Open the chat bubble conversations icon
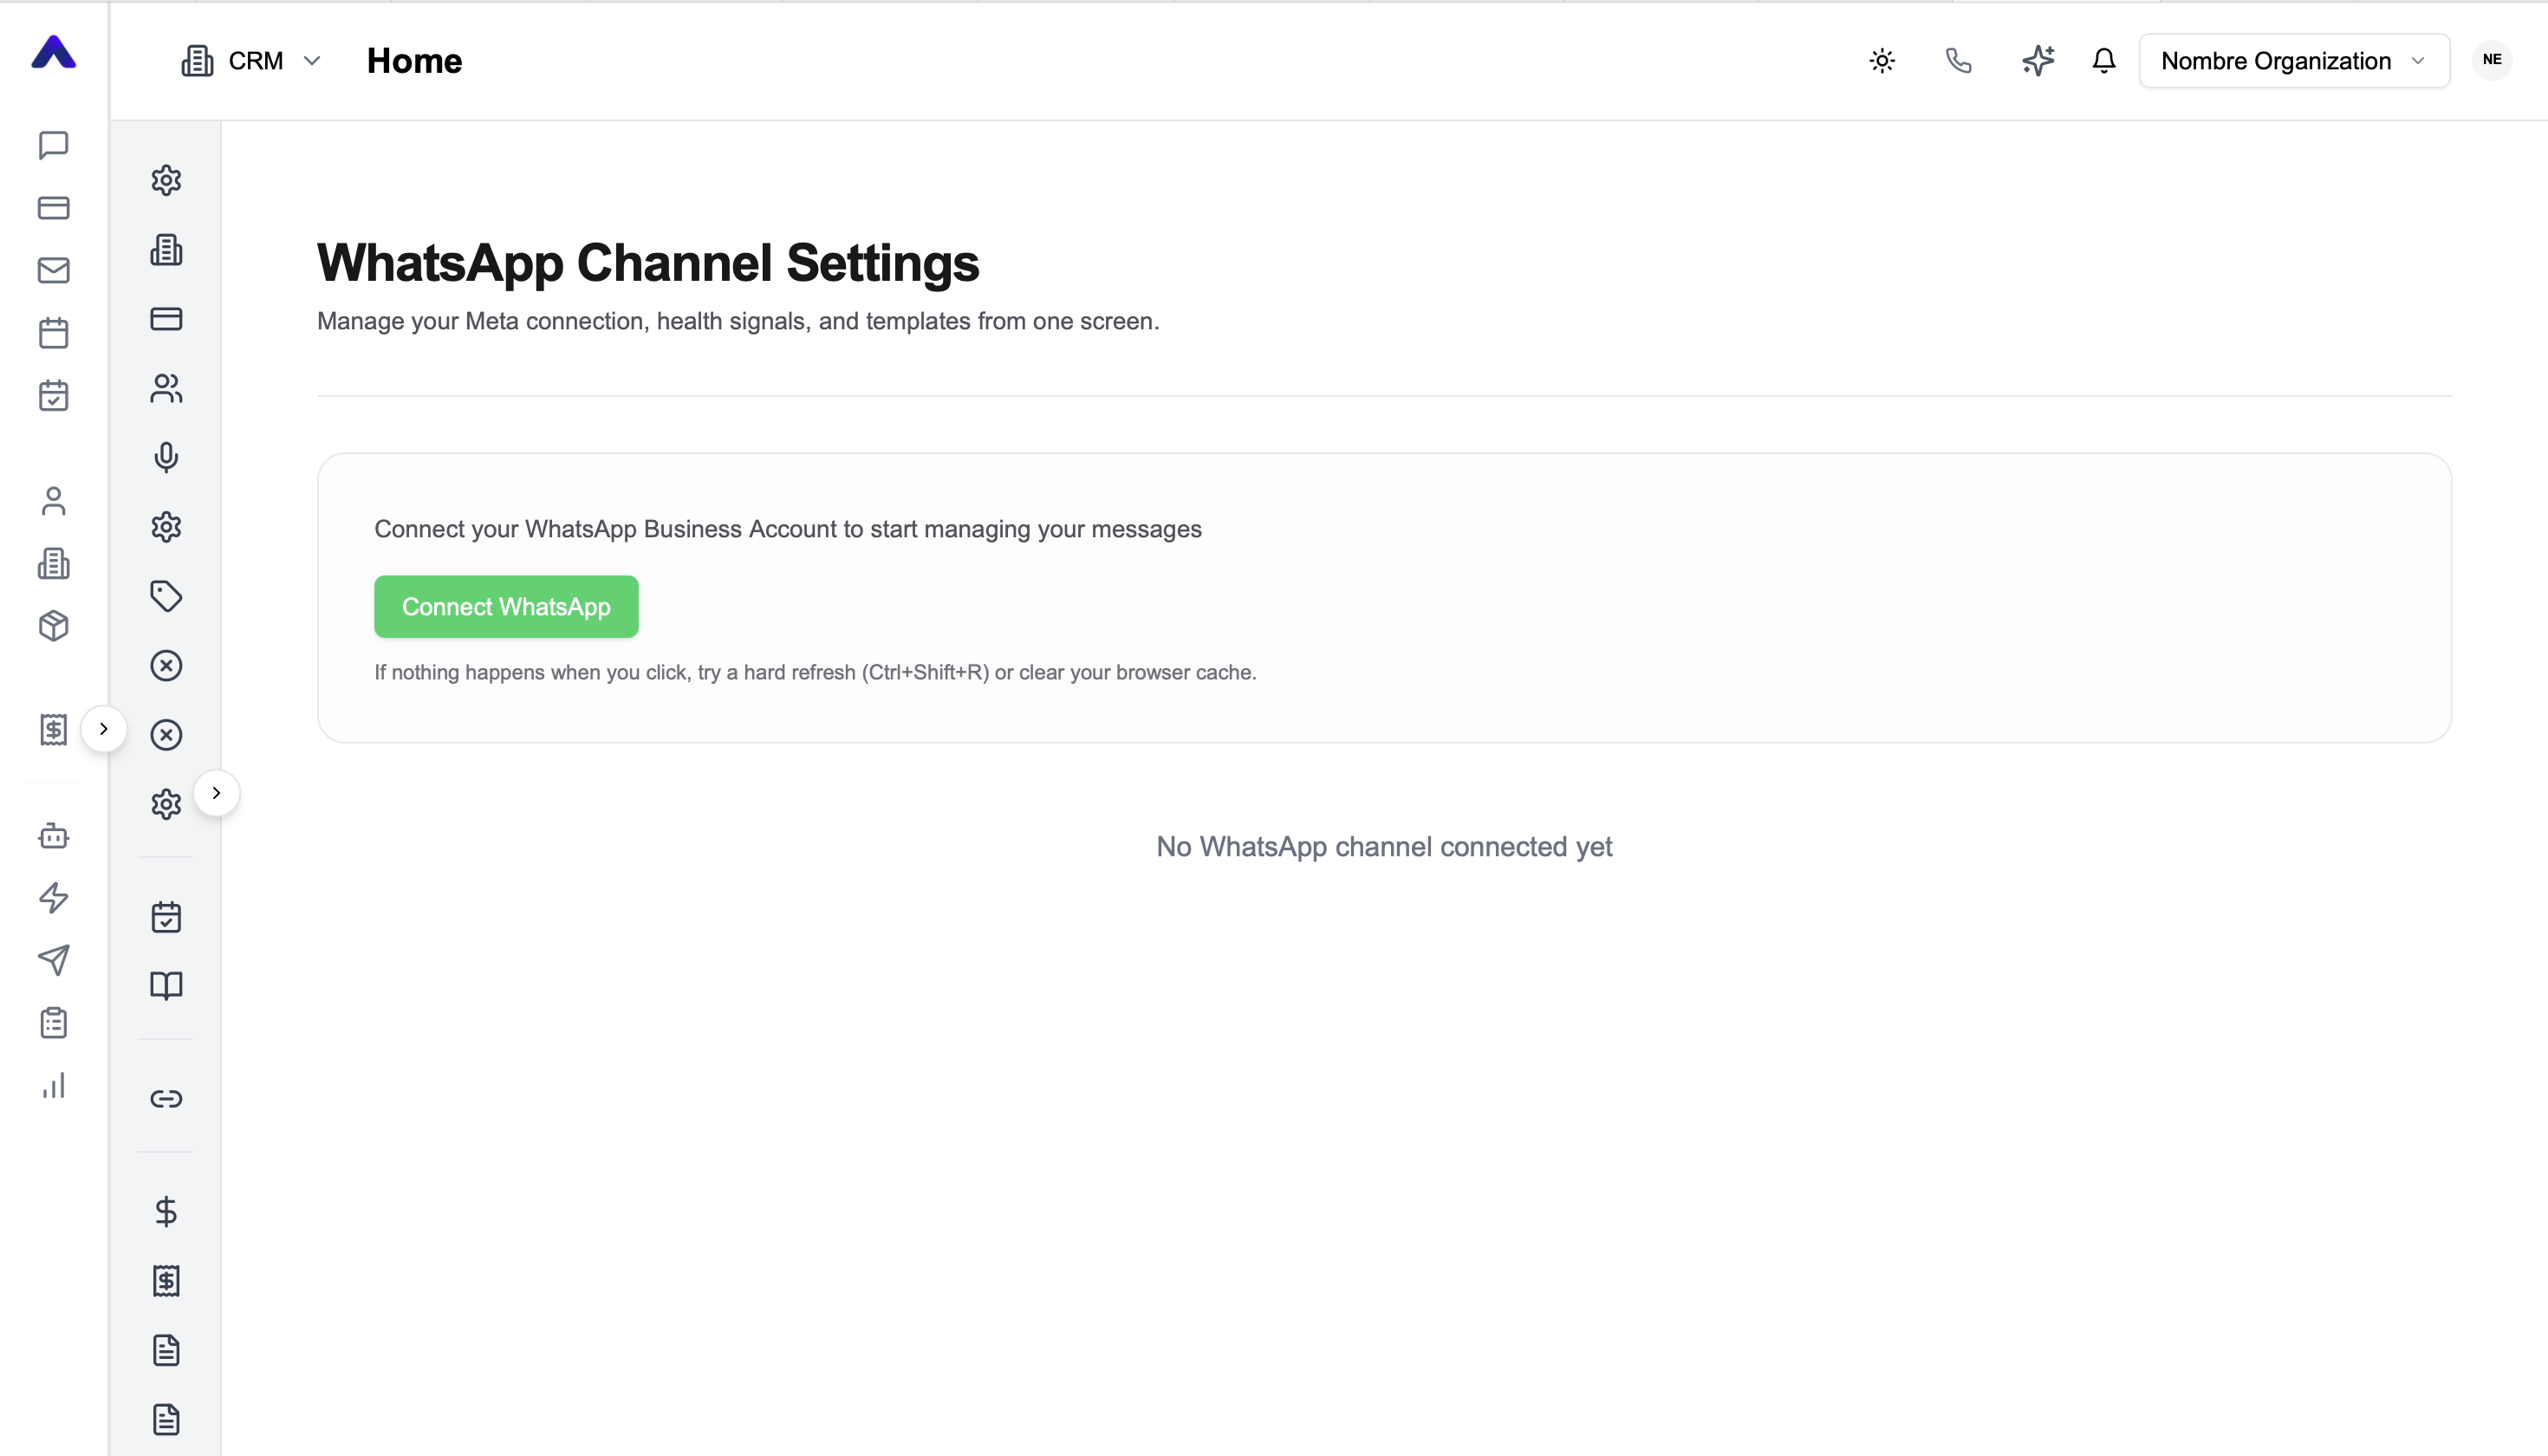This screenshot has width=2548, height=1456. point(54,145)
